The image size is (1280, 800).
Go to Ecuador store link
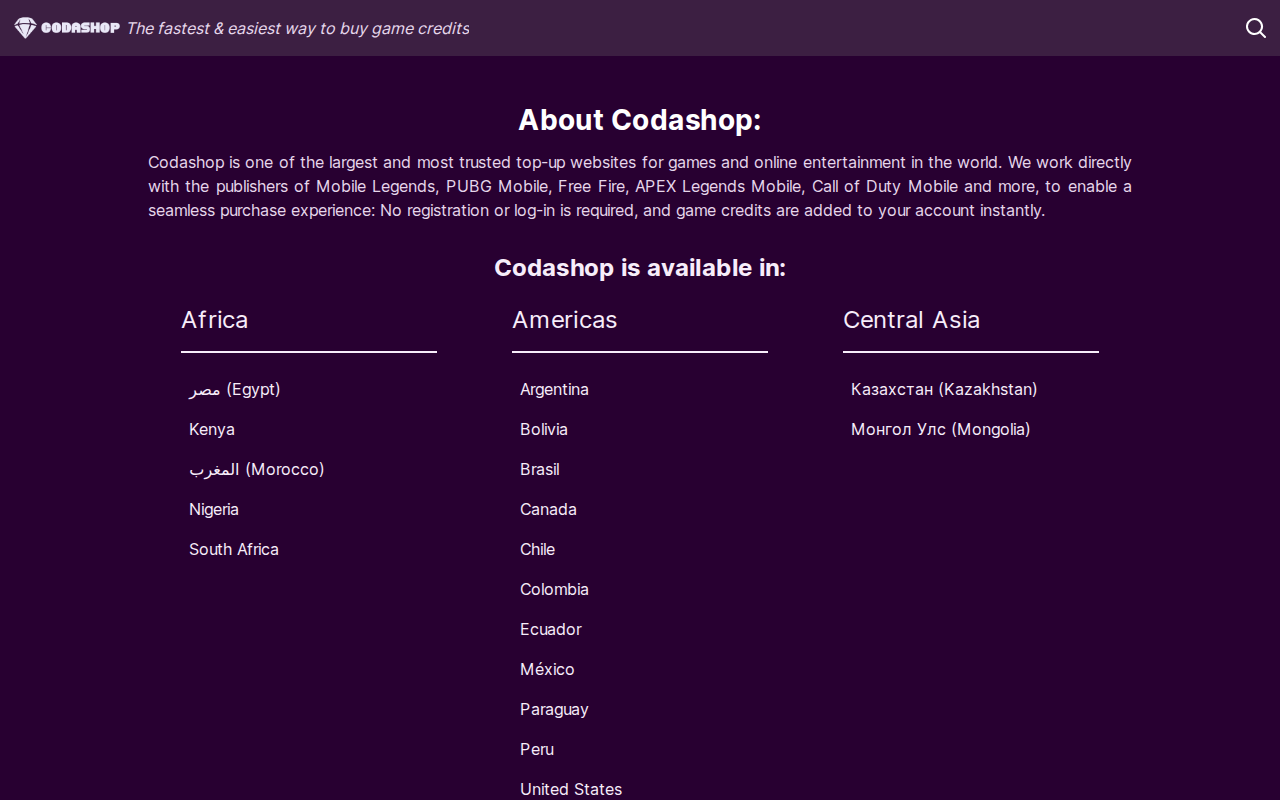(x=551, y=629)
